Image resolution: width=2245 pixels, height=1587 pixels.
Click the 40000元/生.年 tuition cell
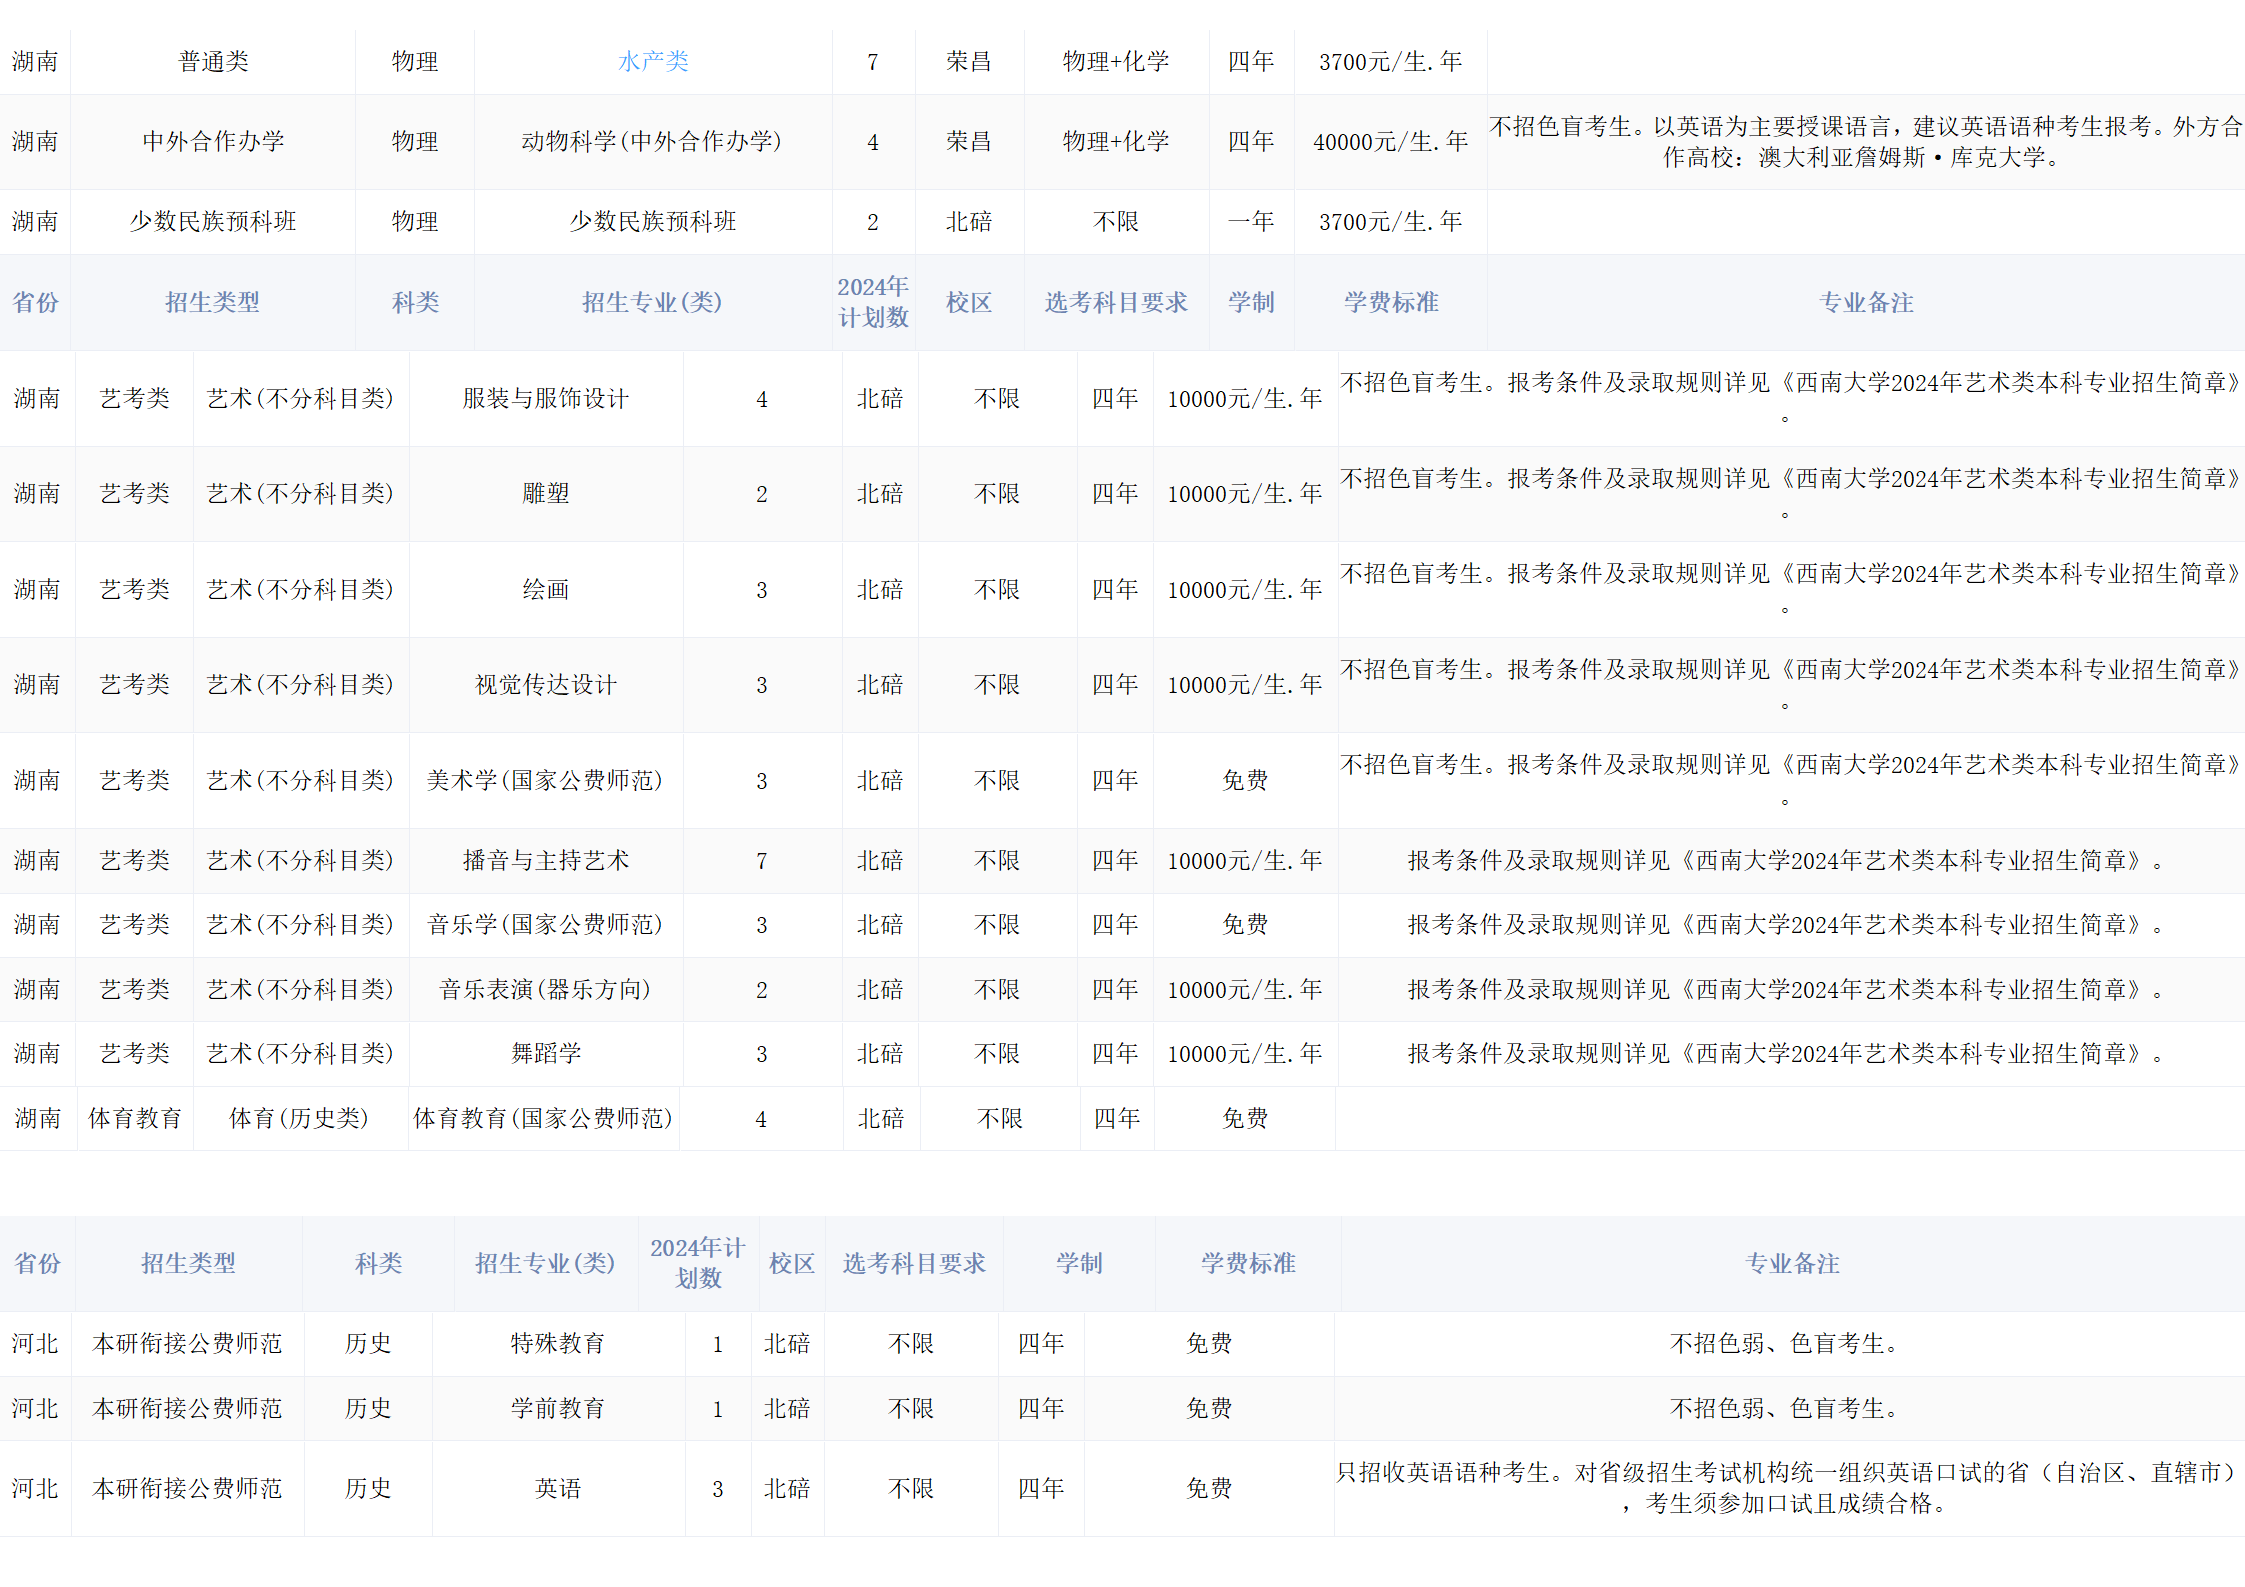1390,142
